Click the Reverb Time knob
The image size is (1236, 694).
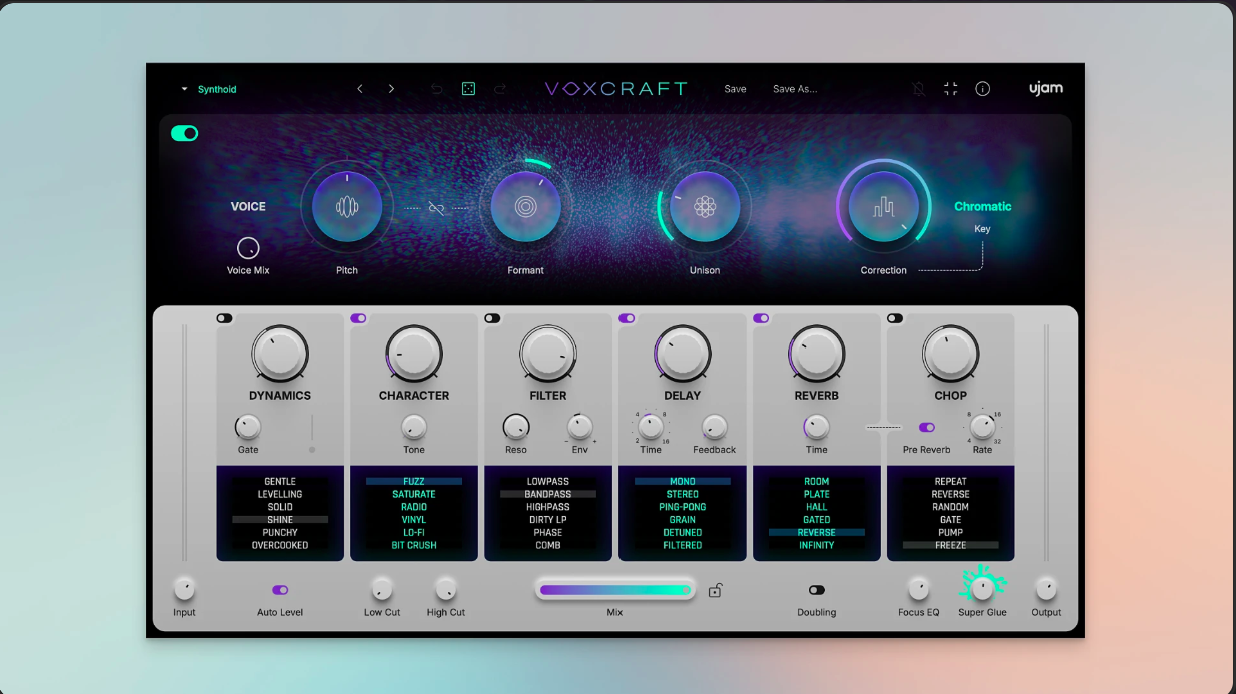[x=817, y=427]
